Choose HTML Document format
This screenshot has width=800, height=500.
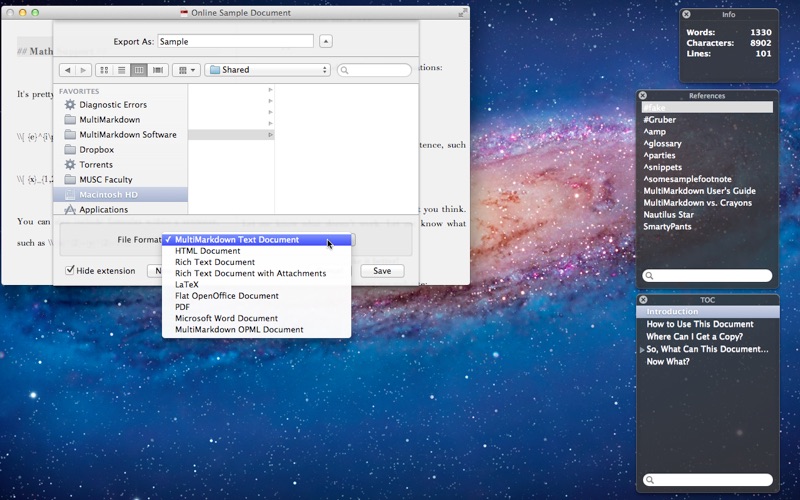click(257, 251)
